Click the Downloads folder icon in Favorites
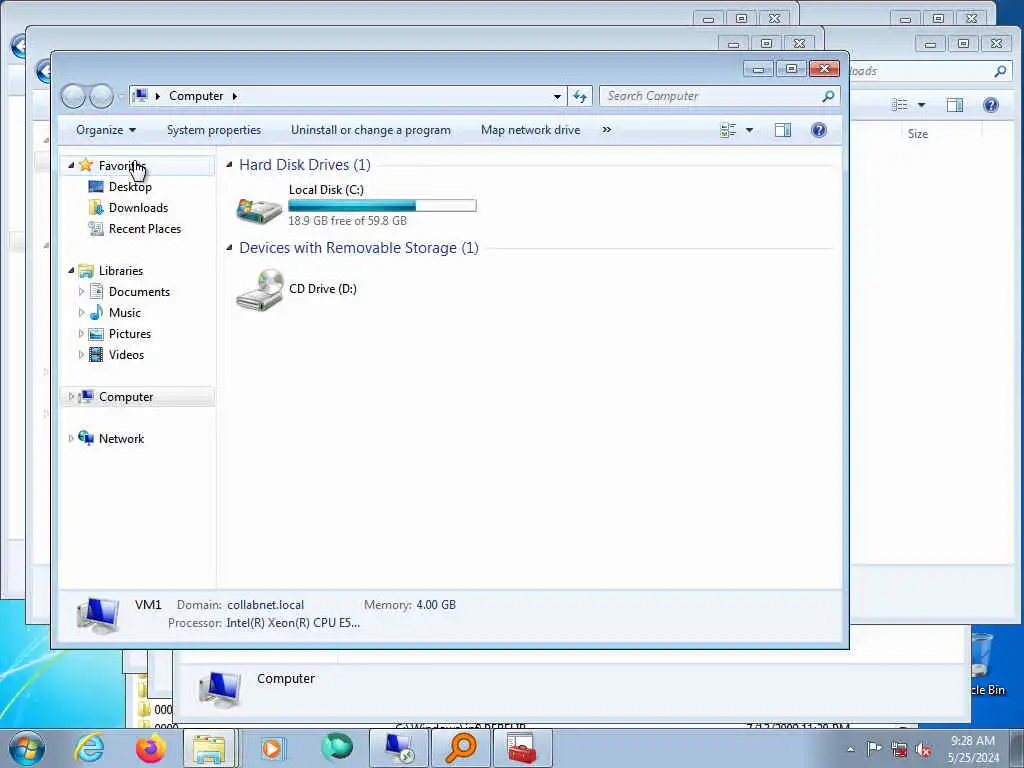The height and width of the screenshot is (768, 1024). pyautogui.click(x=96, y=208)
